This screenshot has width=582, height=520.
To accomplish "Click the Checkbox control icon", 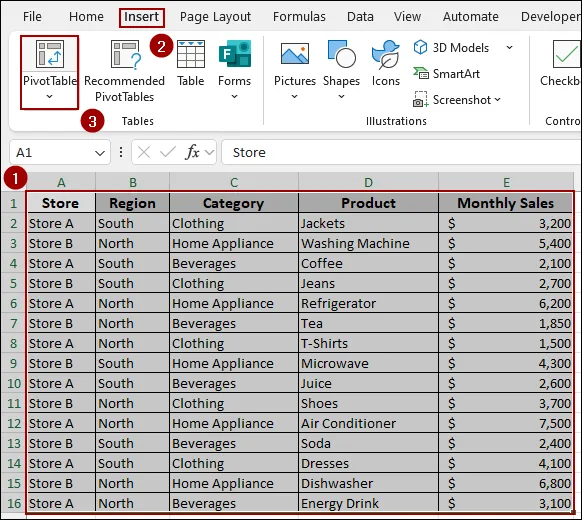I will 567,54.
